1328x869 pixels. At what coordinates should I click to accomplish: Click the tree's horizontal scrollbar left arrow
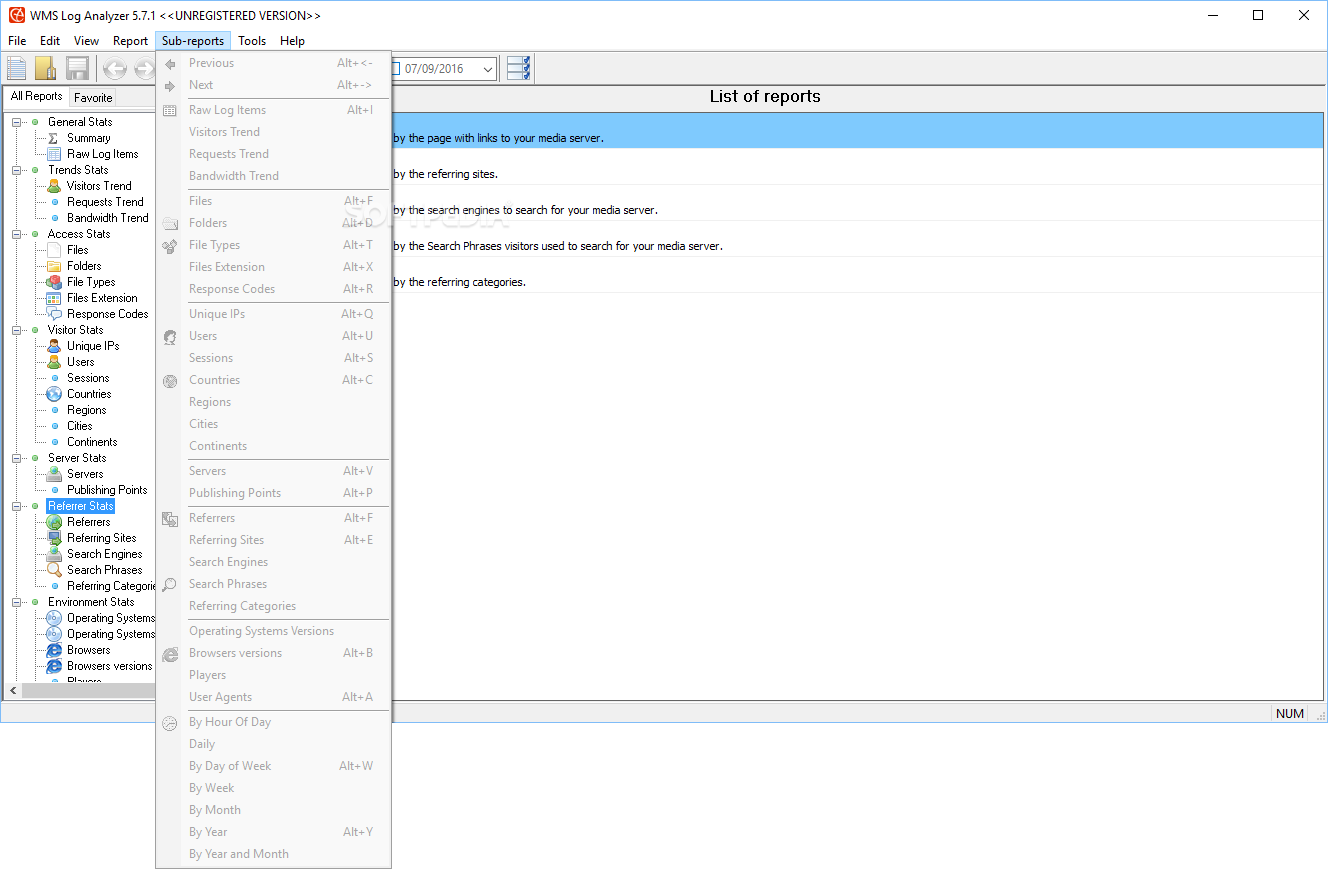(x=13, y=691)
